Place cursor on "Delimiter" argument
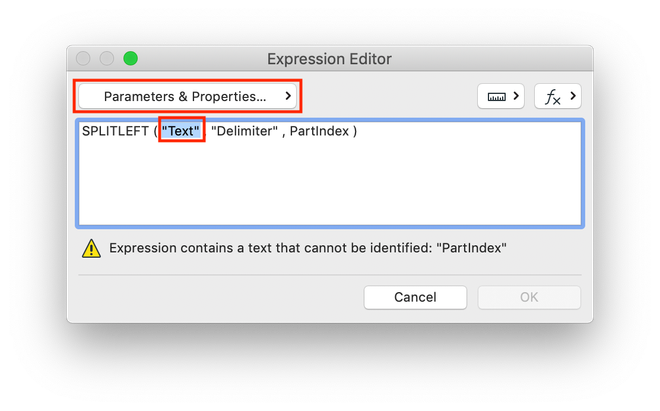 click(244, 132)
